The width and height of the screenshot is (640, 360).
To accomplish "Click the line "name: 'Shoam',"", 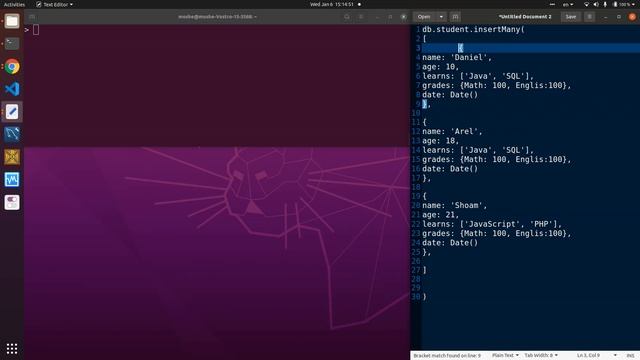I will click(x=454, y=205).
